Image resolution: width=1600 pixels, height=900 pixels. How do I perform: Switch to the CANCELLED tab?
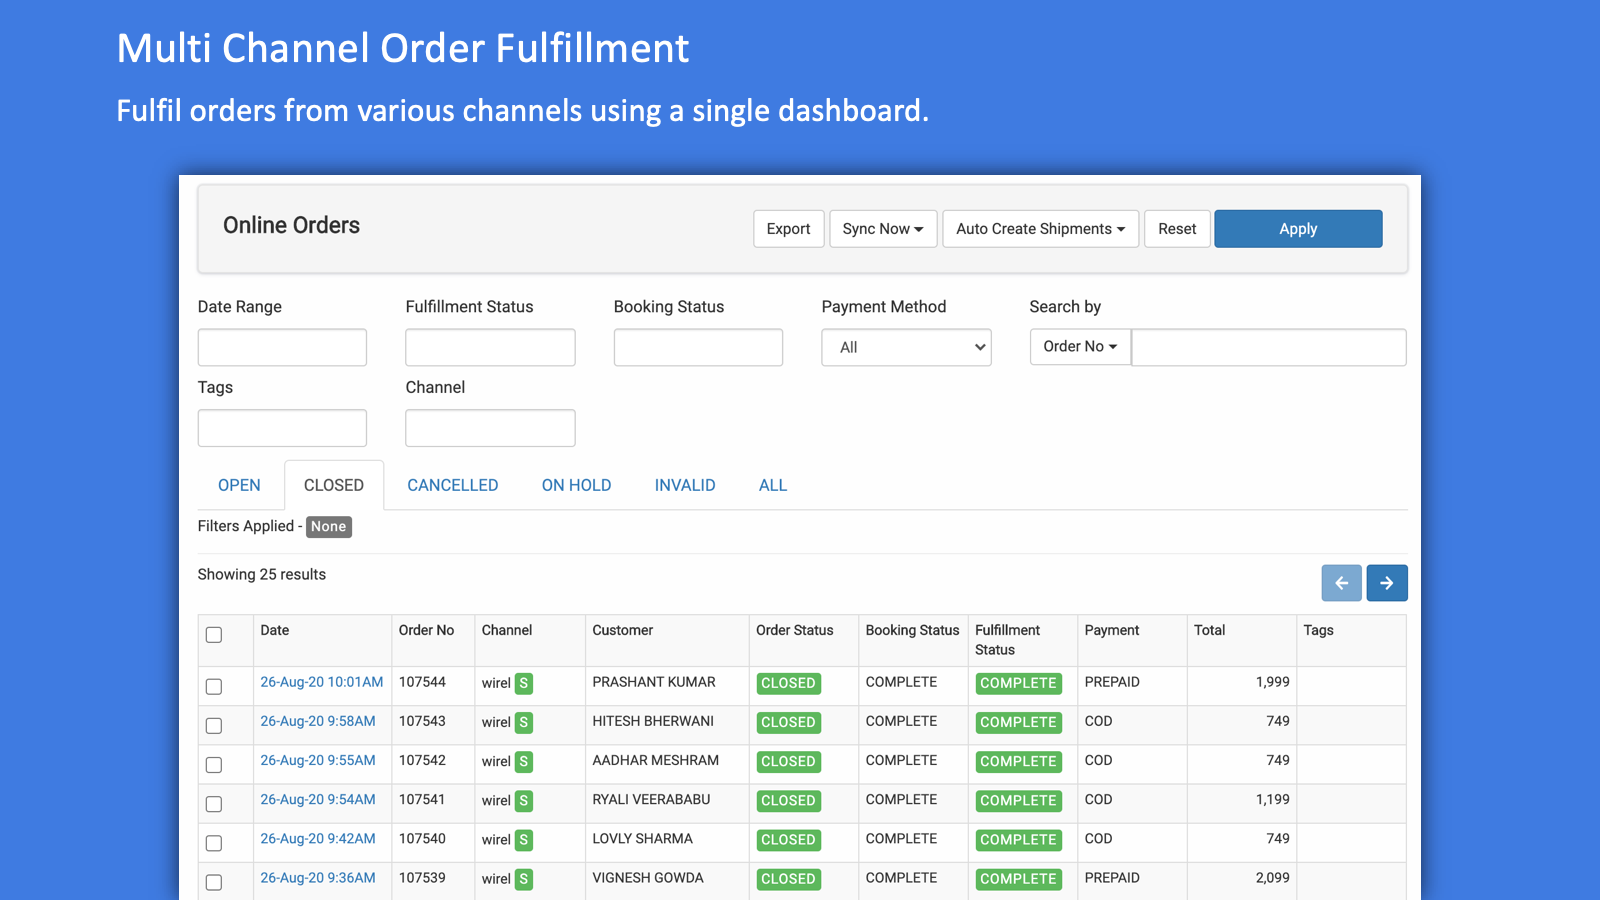[452, 484]
